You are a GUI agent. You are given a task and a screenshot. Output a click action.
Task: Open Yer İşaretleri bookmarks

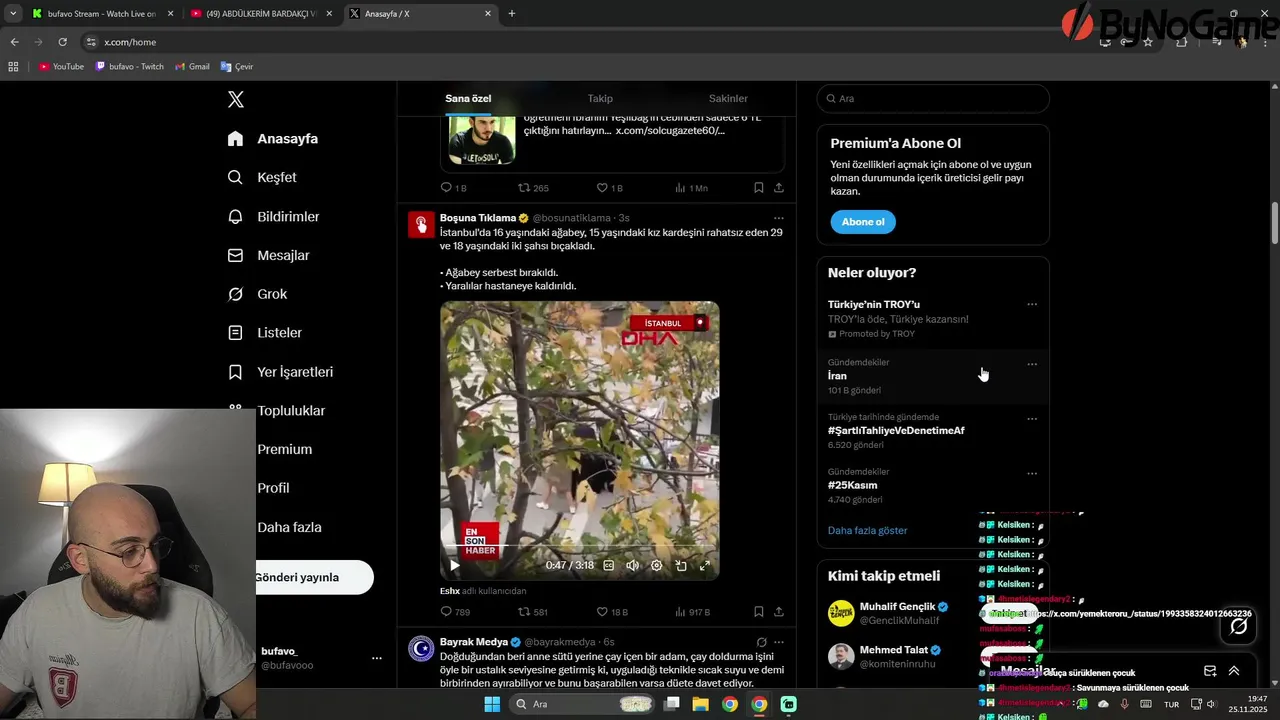click(280, 371)
